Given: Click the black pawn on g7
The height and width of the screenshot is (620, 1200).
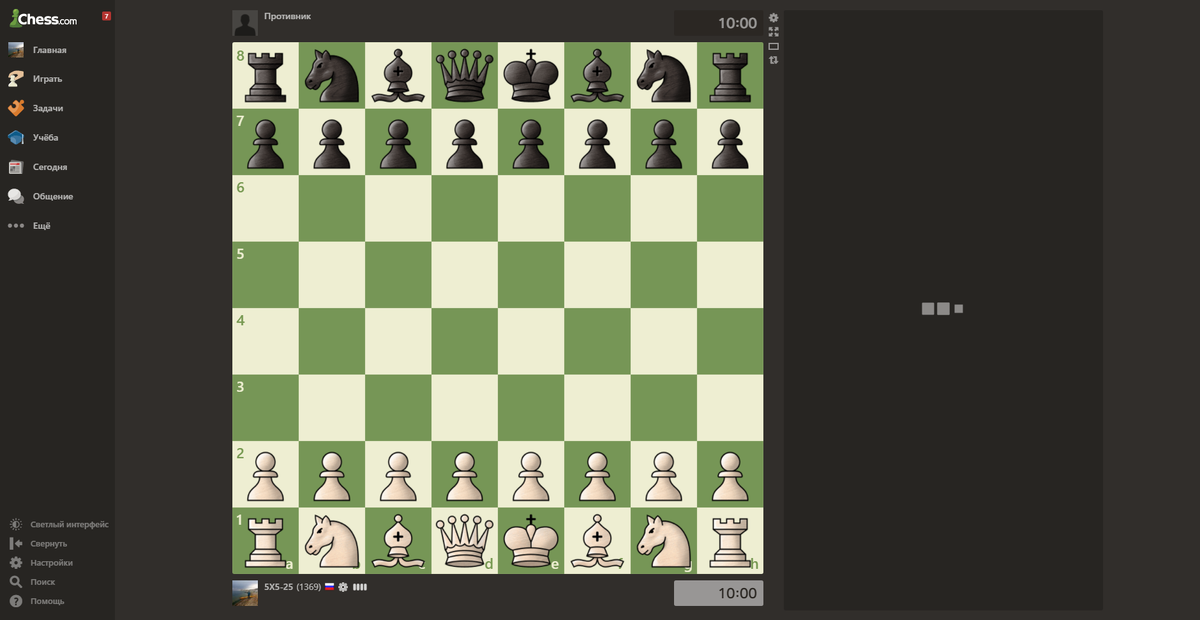Looking at the screenshot, I should tap(664, 142).
